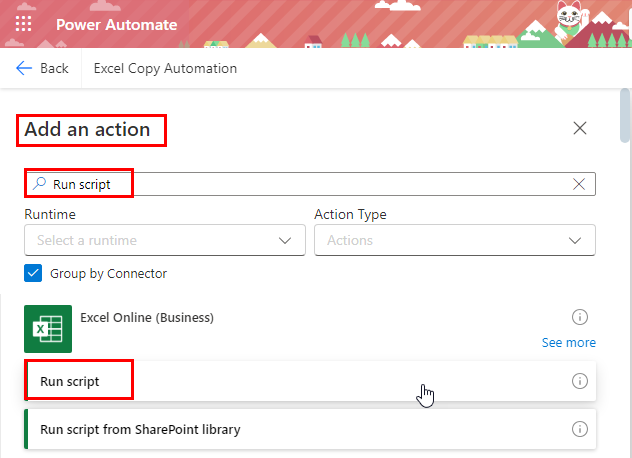
Task: Focus the Run script search field
Action: pyautogui.click(x=310, y=184)
